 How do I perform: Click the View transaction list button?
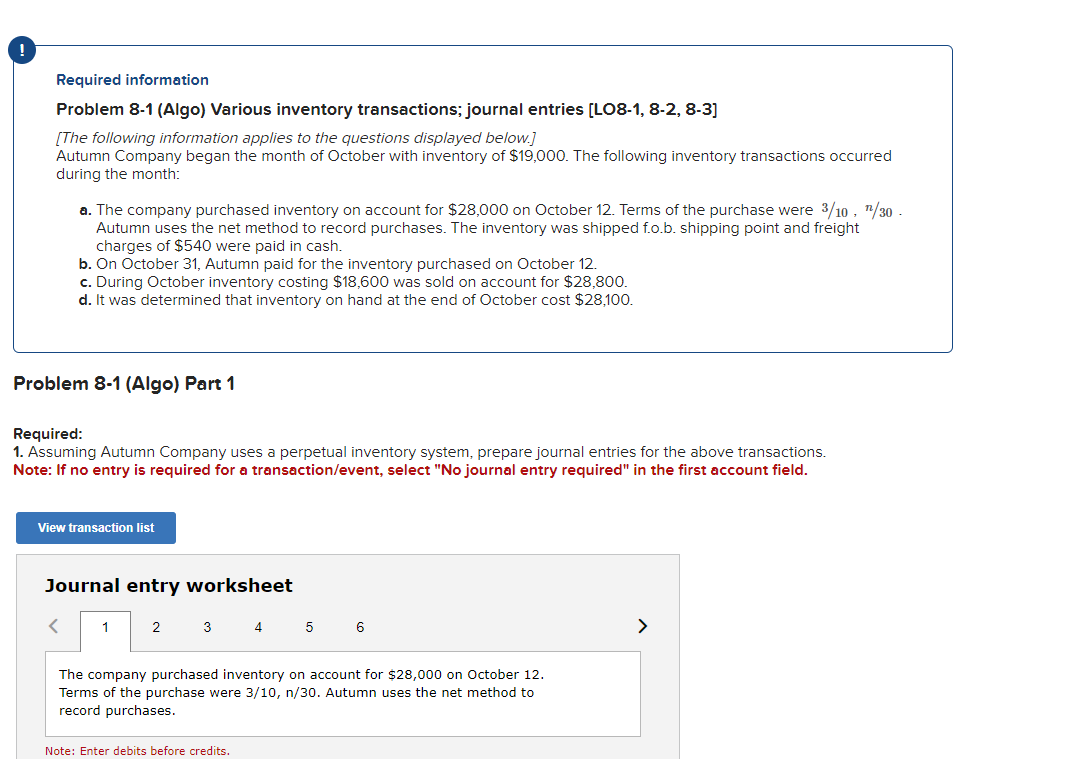coord(95,528)
